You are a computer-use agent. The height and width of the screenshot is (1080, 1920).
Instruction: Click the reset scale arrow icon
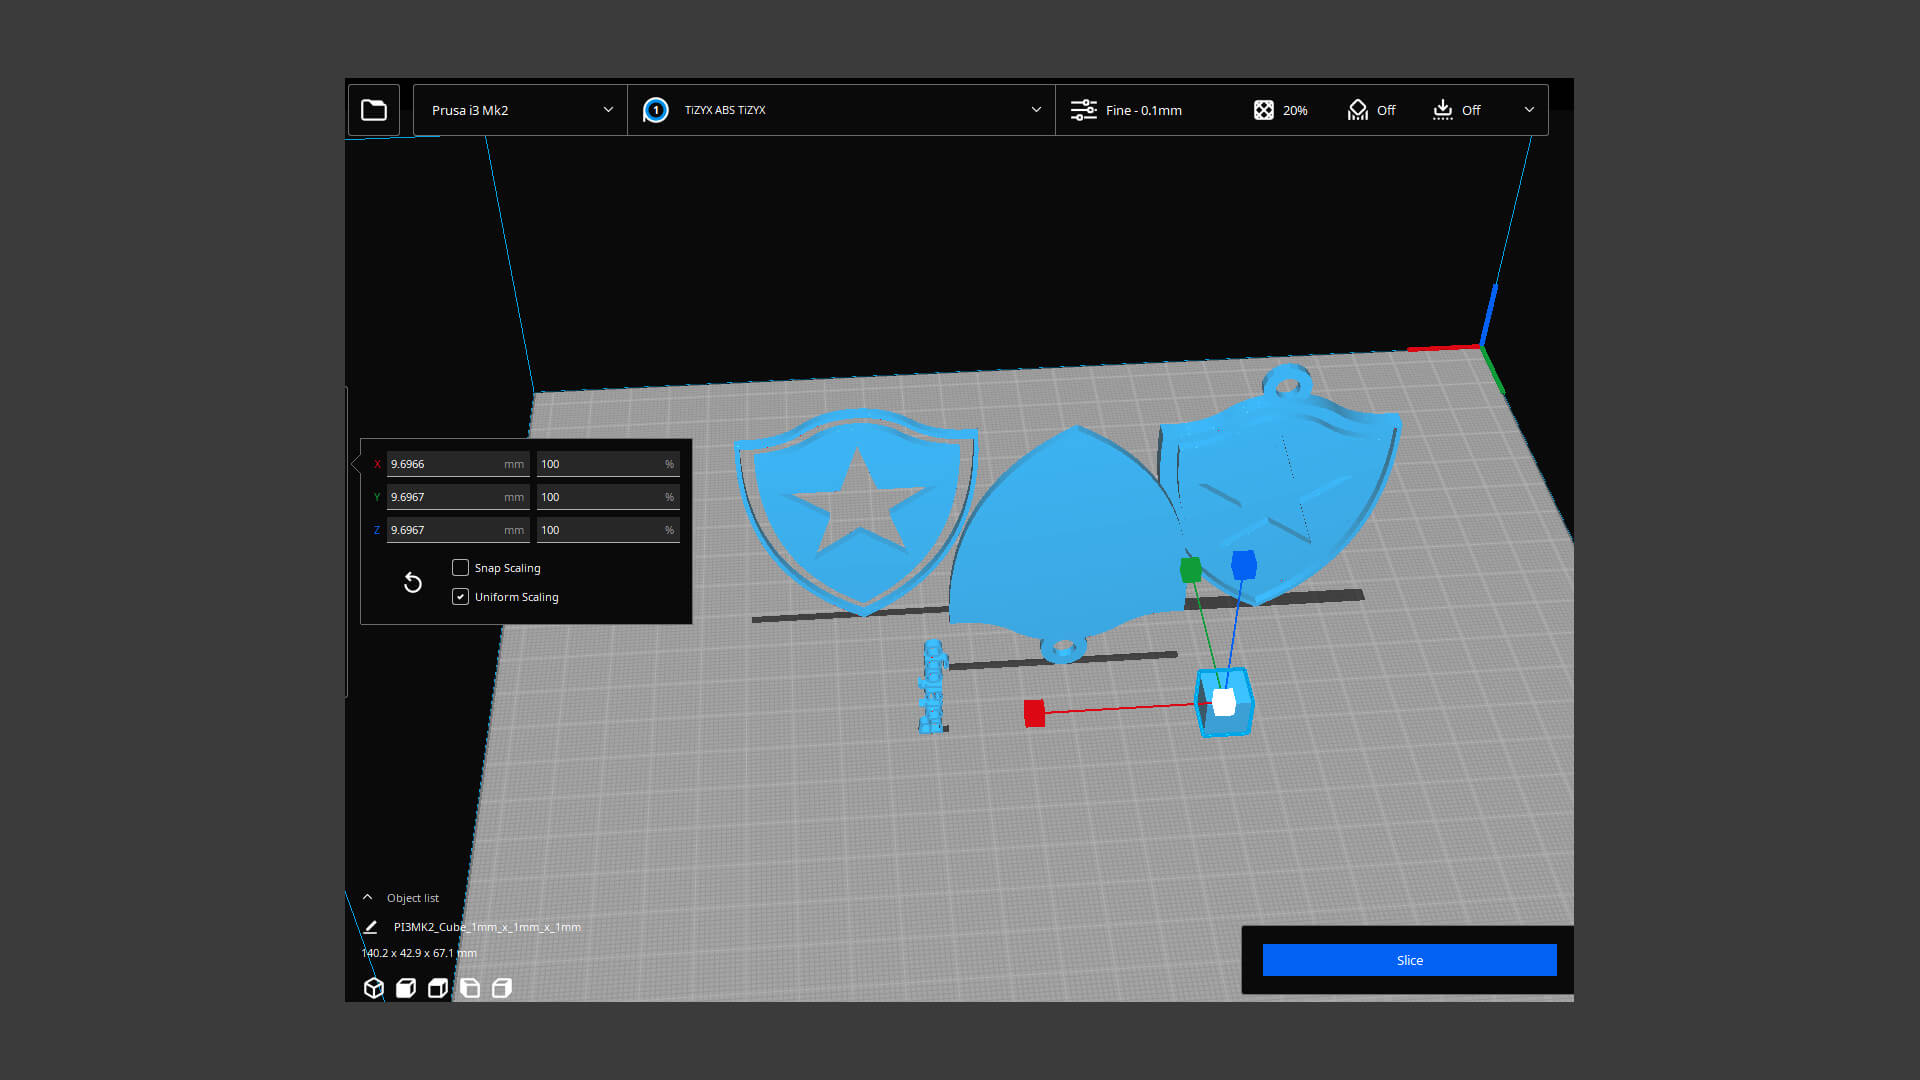(413, 582)
